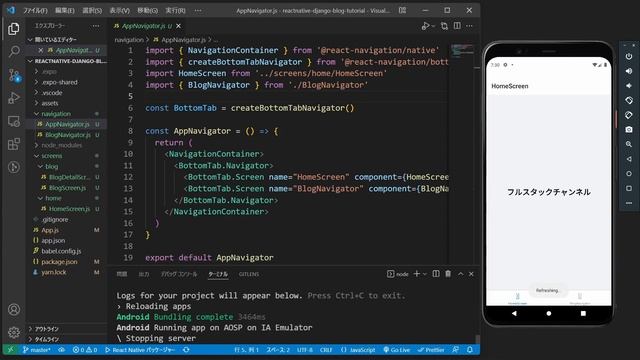
Task: Open the Search view in activity bar
Action: (13, 51)
